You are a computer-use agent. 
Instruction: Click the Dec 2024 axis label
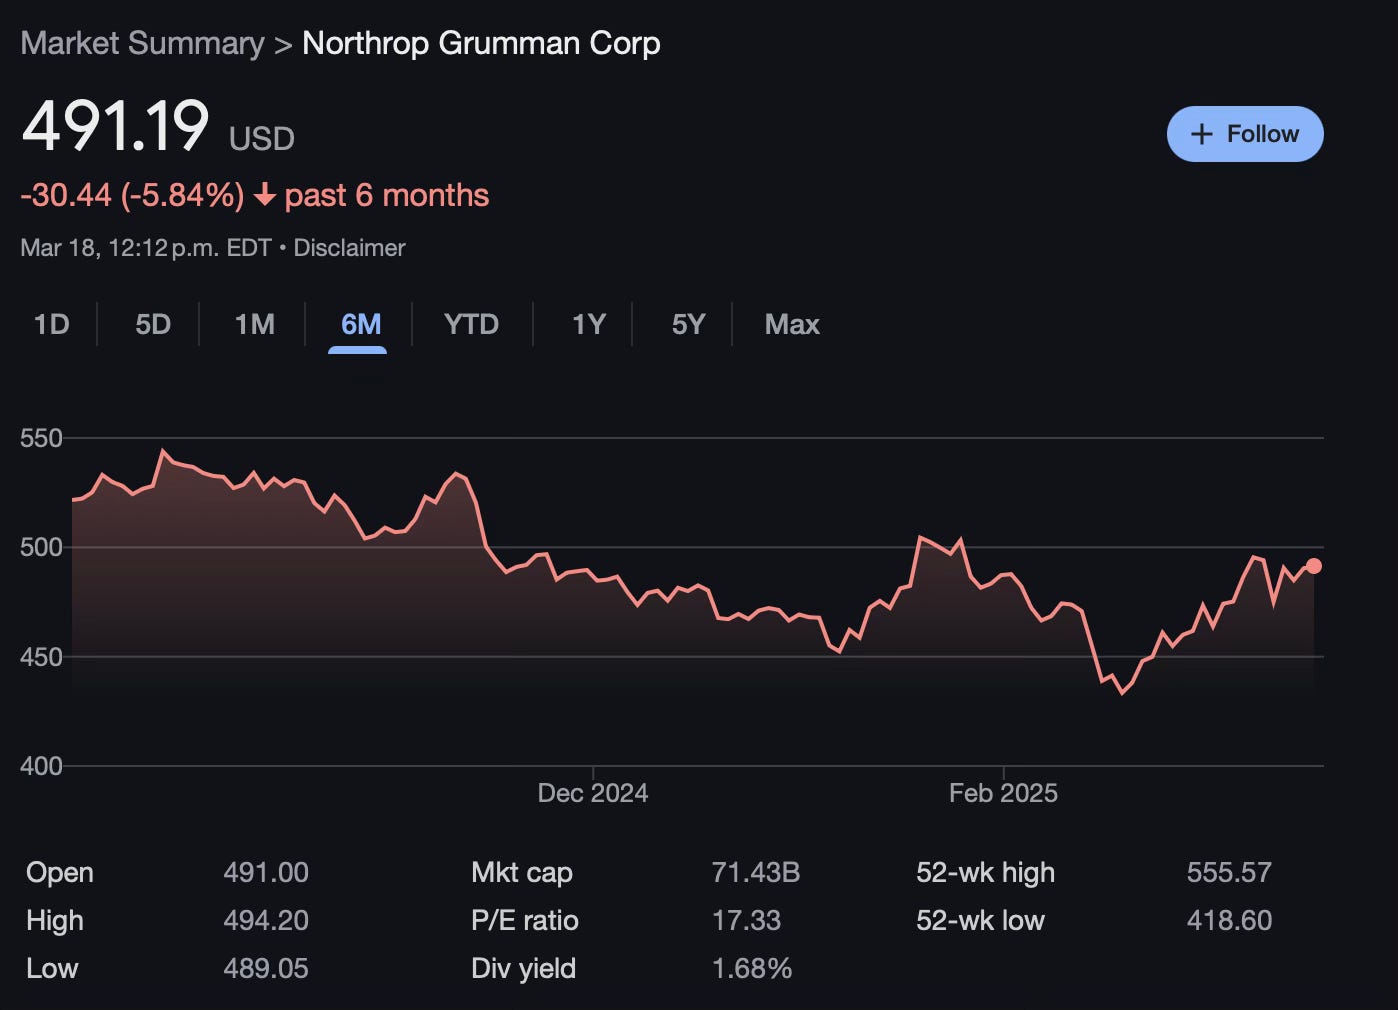click(593, 793)
